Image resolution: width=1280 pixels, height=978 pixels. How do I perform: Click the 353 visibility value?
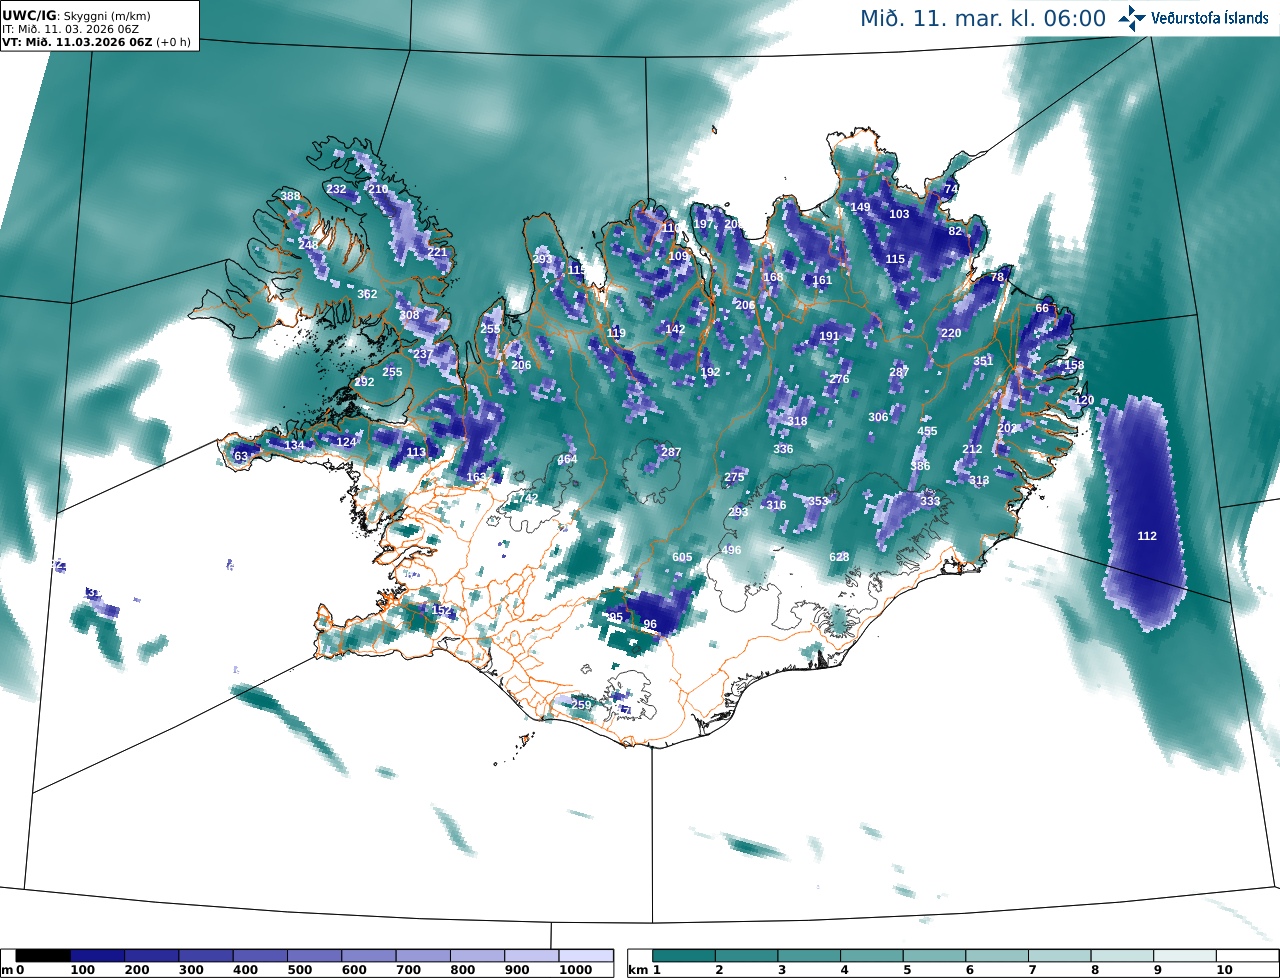818,501
